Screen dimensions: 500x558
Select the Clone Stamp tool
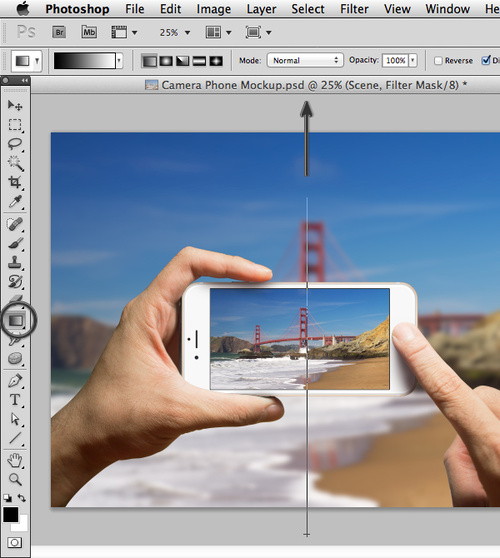click(x=15, y=263)
